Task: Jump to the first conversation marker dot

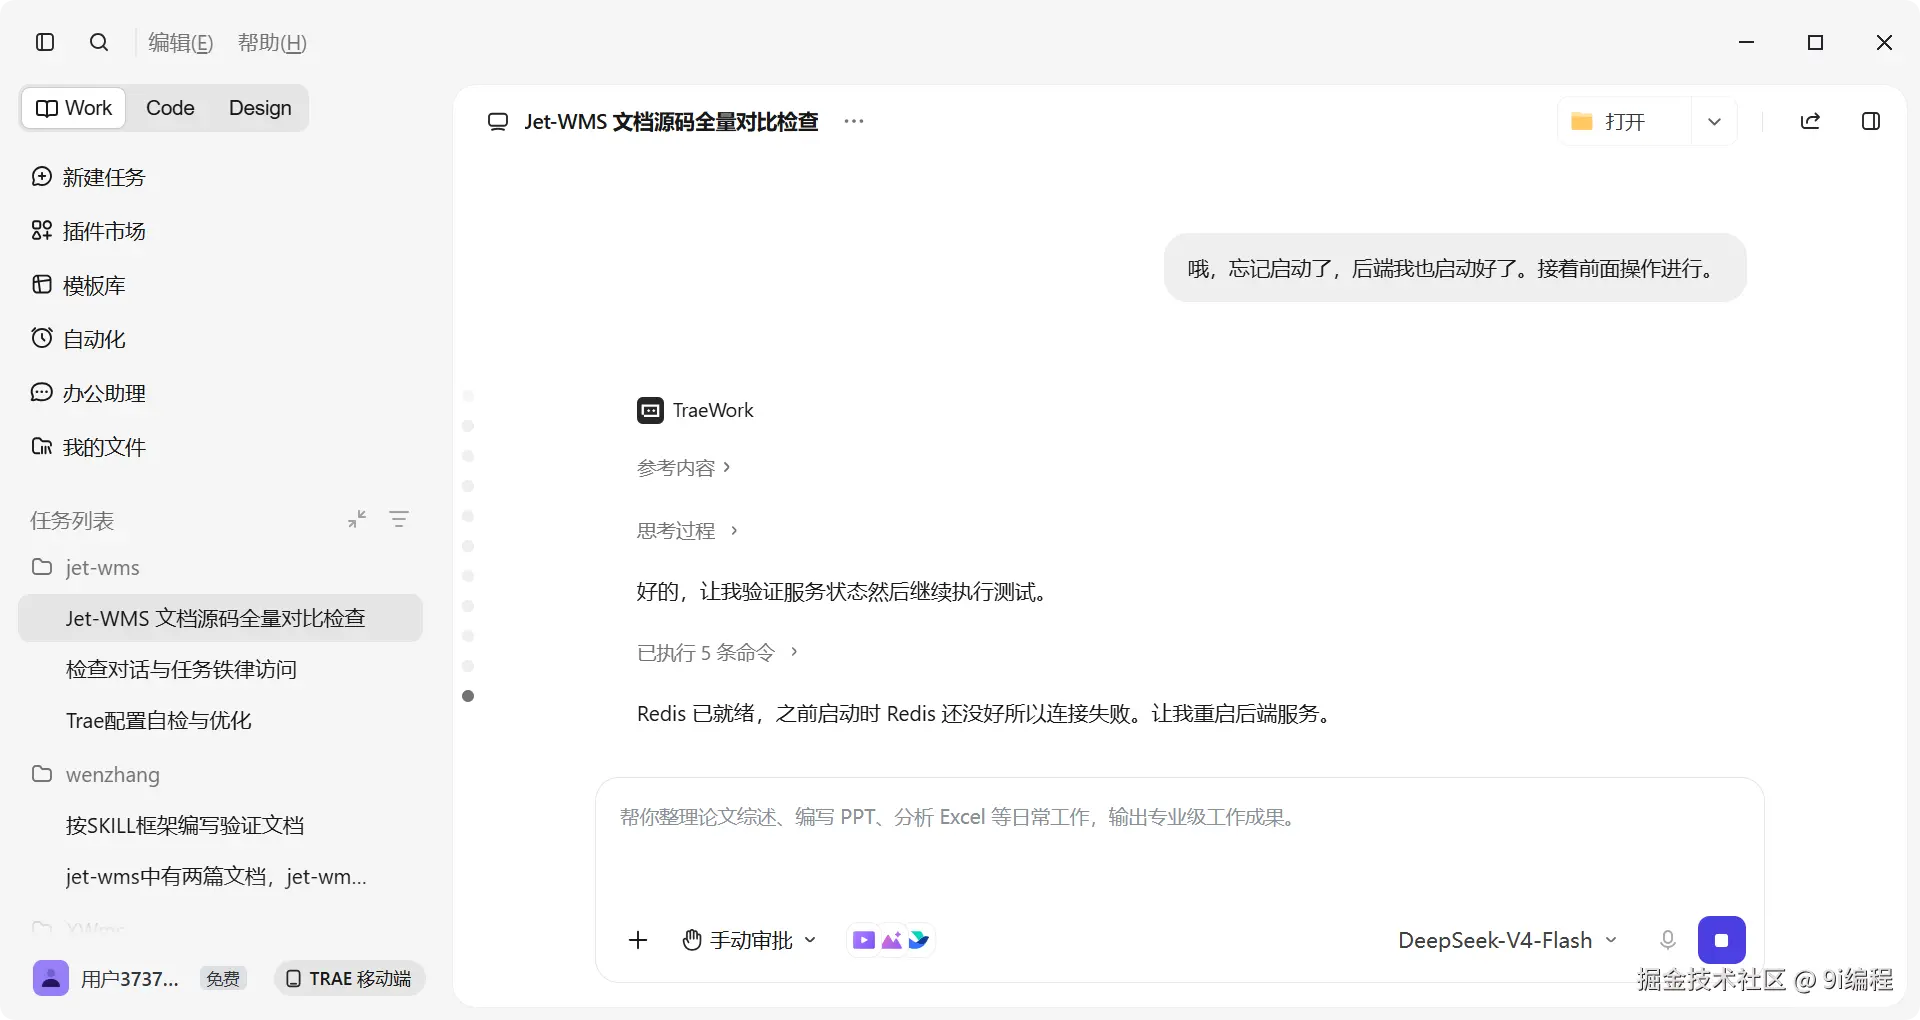Action: point(468,396)
